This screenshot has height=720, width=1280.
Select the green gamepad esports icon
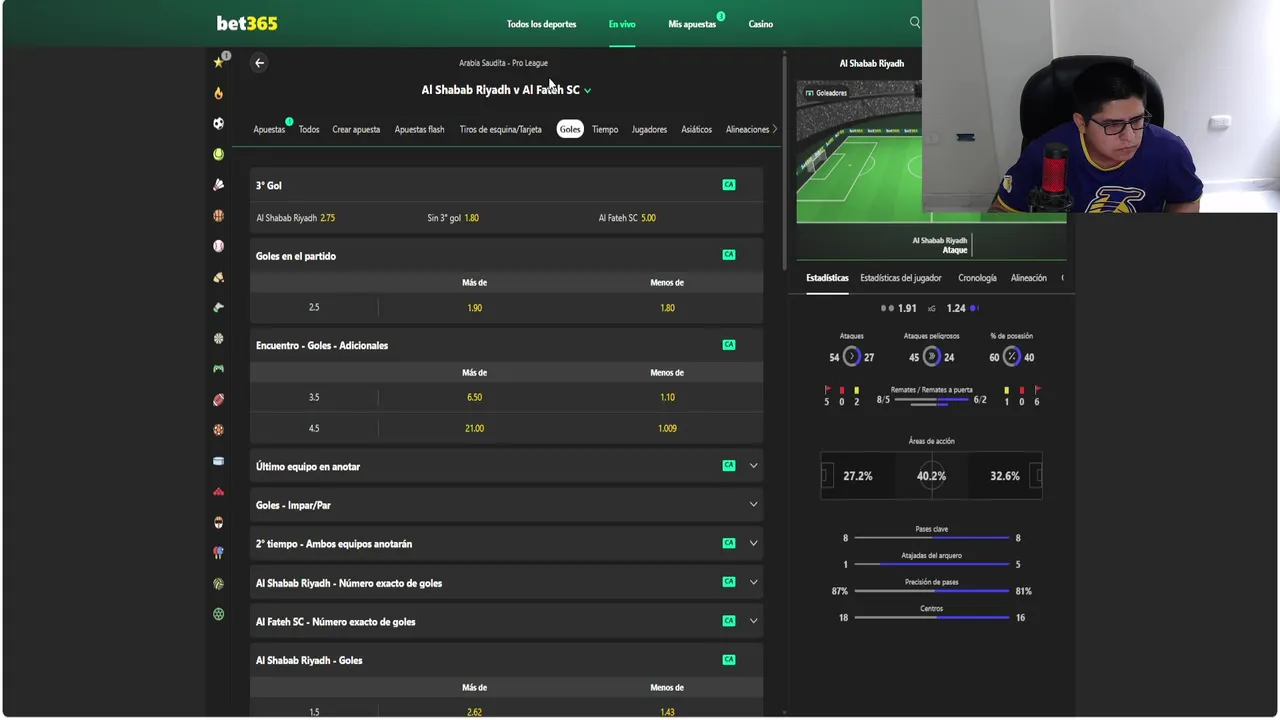pos(218,369)
